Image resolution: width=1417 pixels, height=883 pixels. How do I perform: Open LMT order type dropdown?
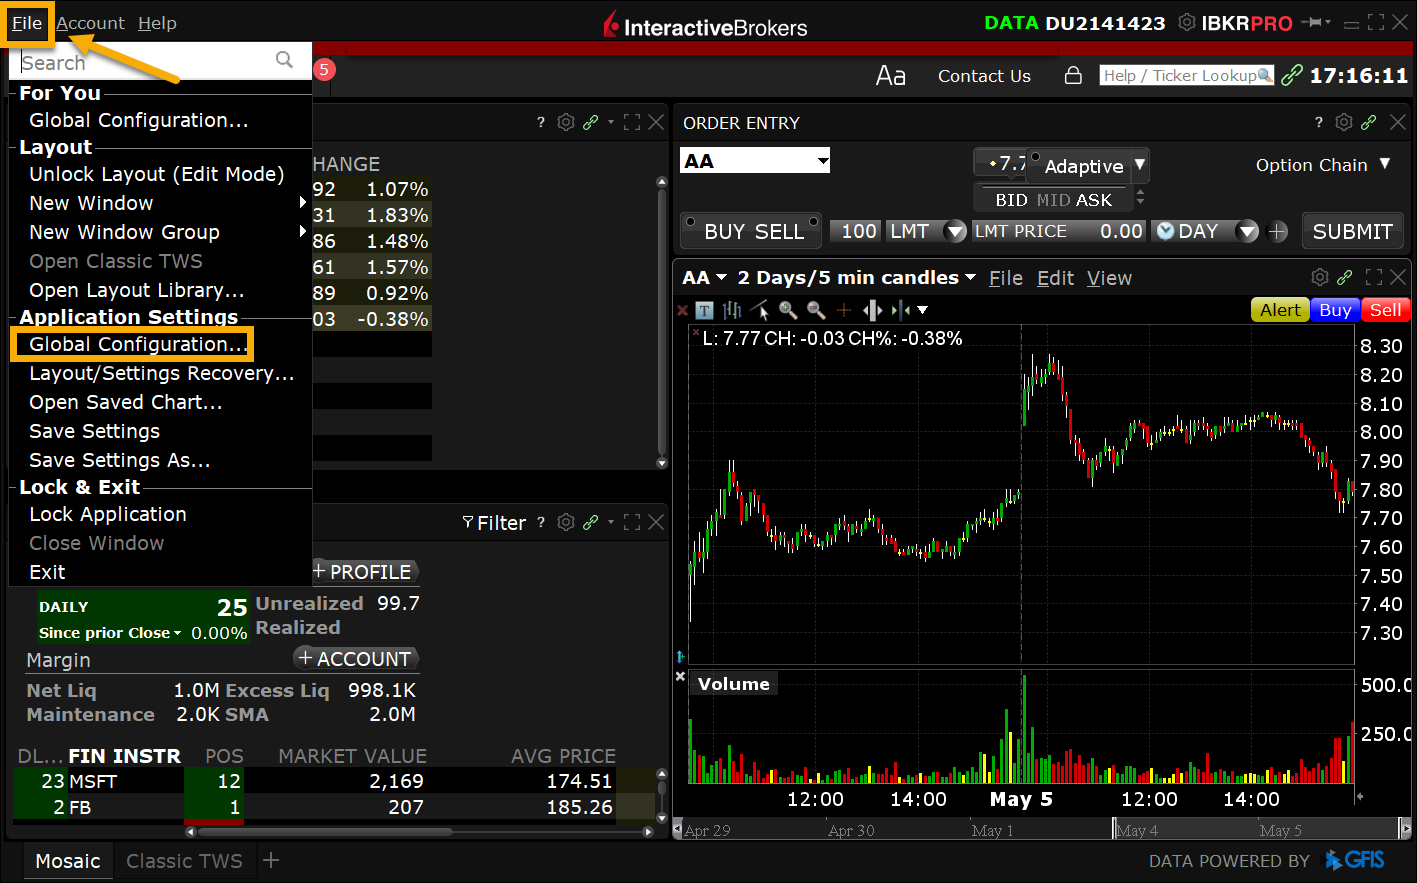(954, 232)
